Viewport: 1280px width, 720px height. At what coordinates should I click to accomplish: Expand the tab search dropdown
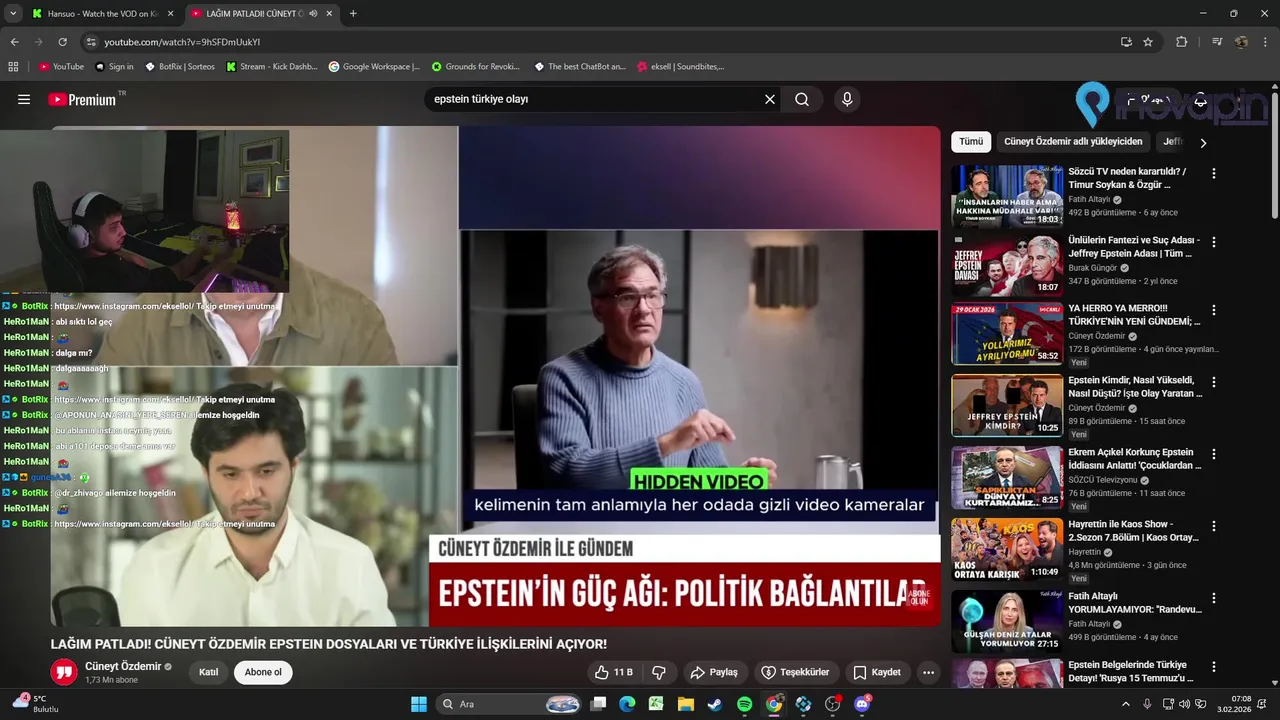tap(13, 14)
